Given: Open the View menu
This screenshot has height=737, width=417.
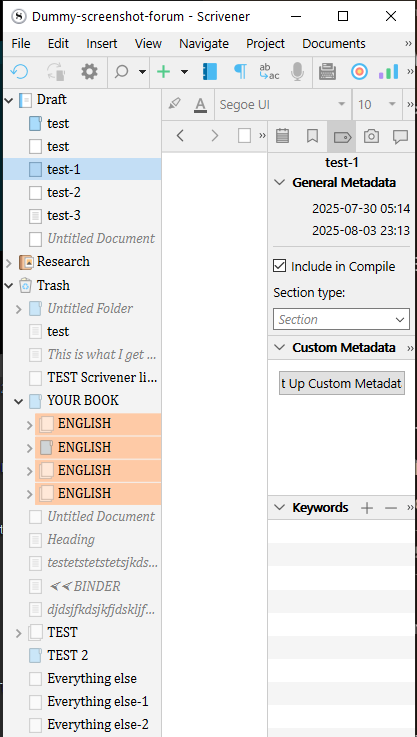Looking at the screenshot, I should click(148, 44).
